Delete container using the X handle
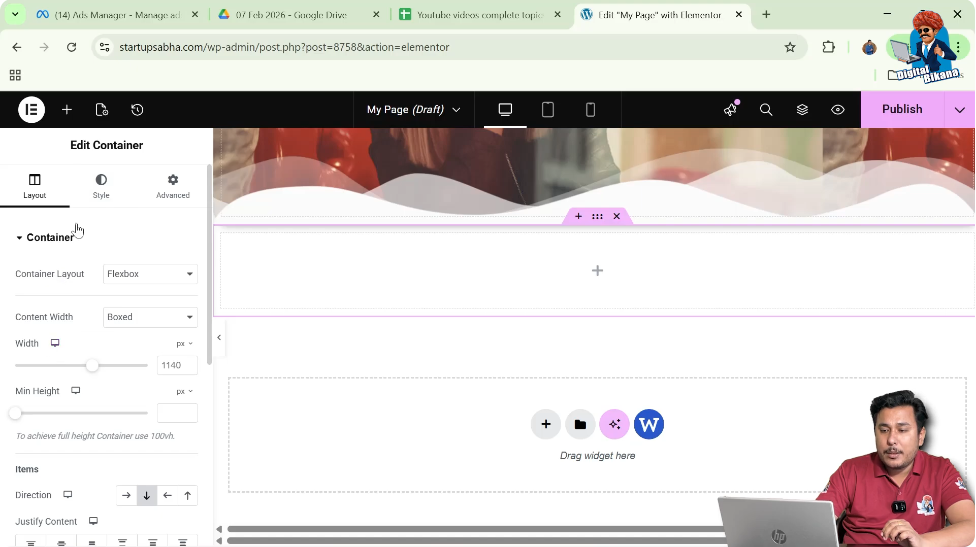Viewport: 976px width, 547px height. click(x=617, y=216)
